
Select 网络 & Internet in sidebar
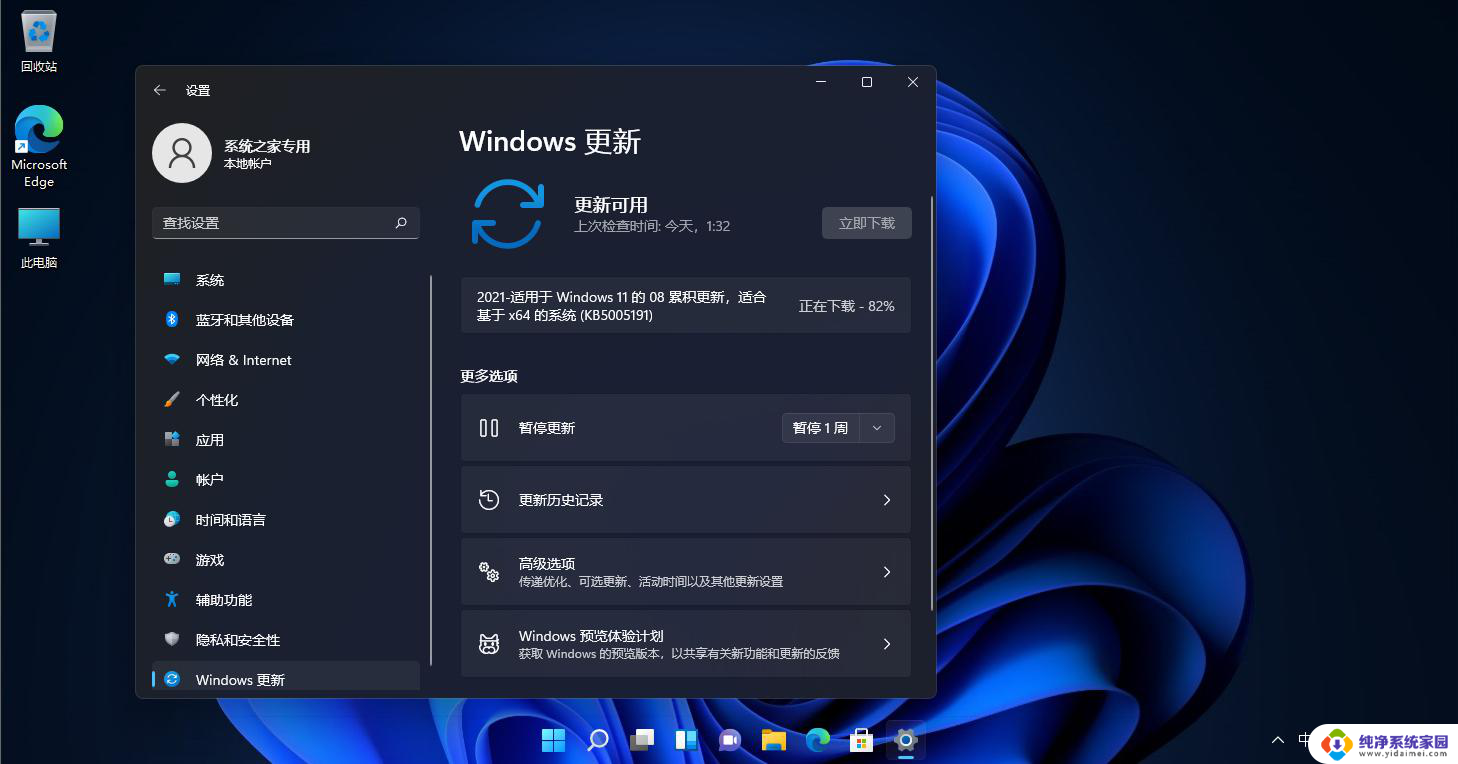point(286,360)
